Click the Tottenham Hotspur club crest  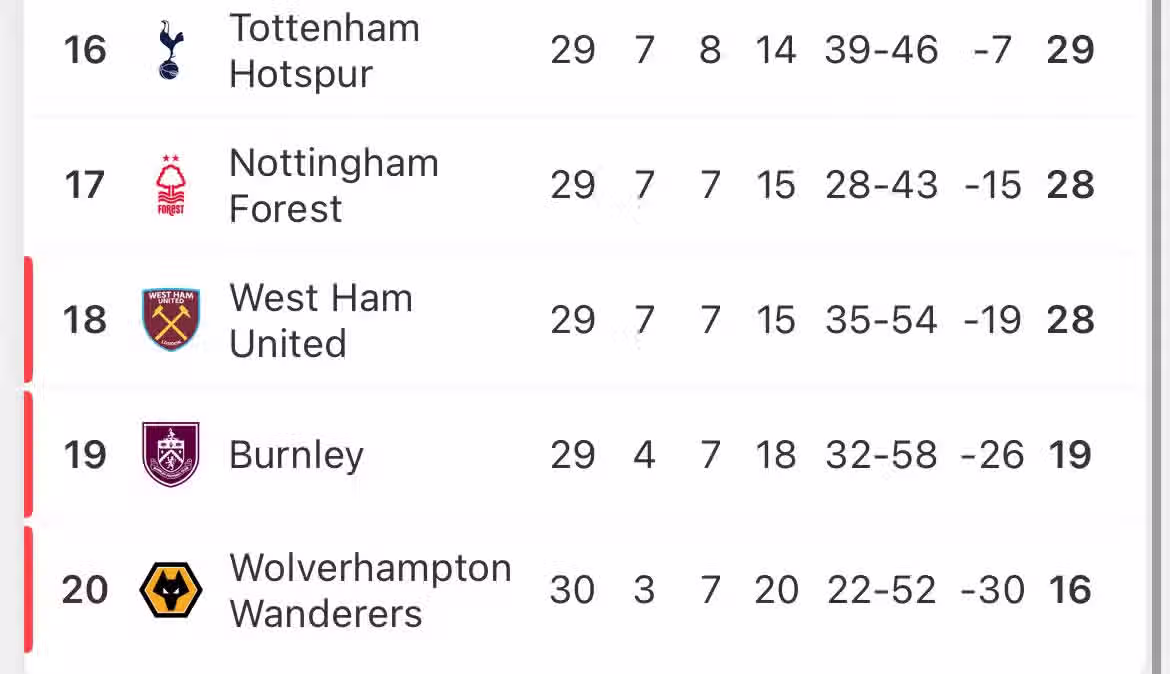pos(171,50)
